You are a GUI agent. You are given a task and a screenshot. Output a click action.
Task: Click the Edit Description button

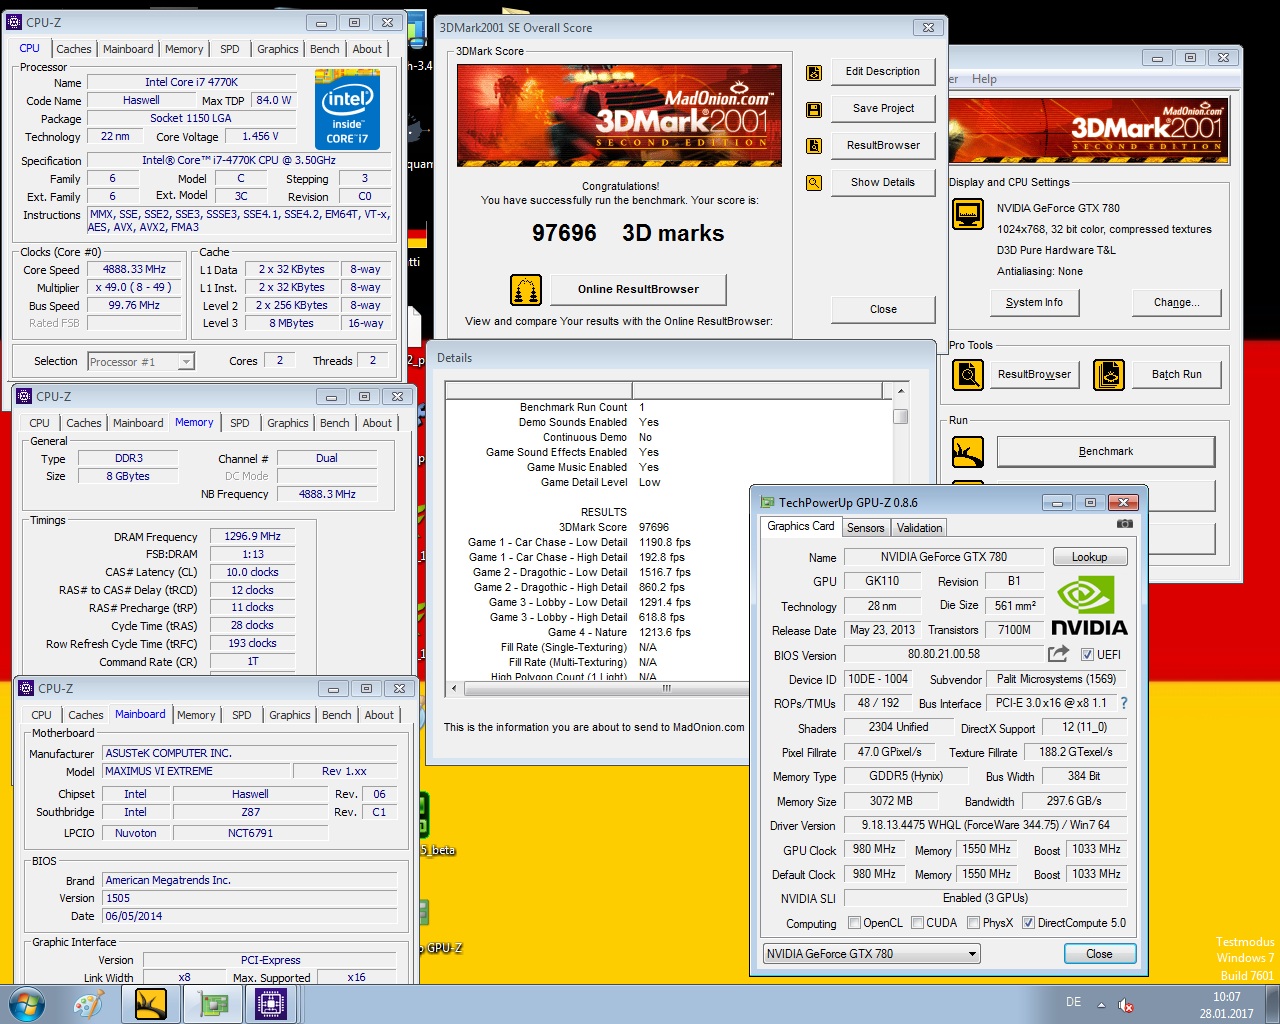pos(883,72)
